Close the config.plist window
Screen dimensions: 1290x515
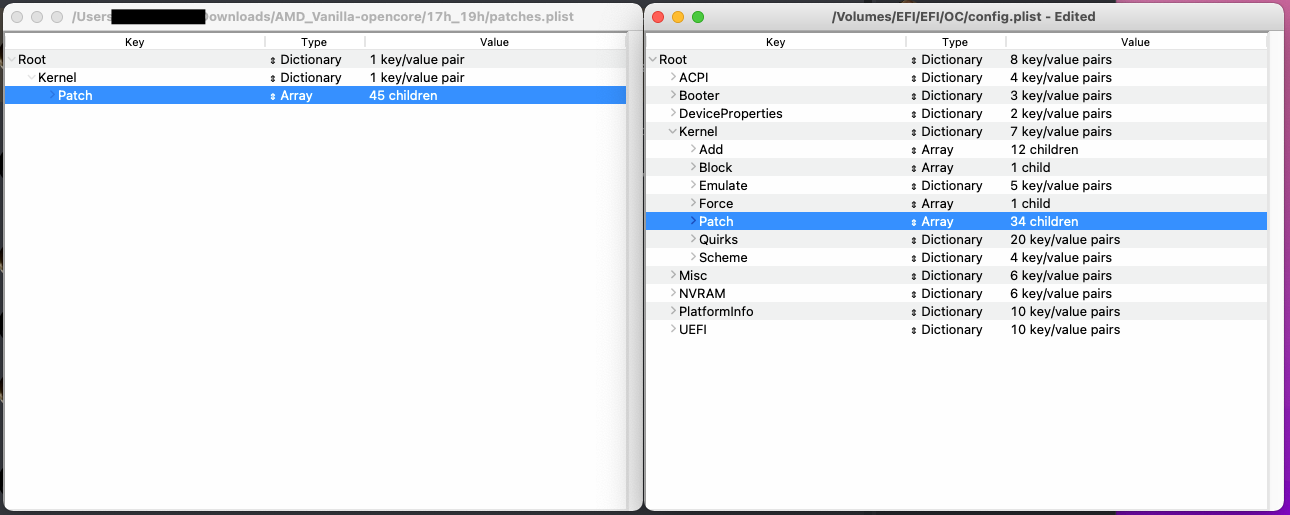pos(658,17)
